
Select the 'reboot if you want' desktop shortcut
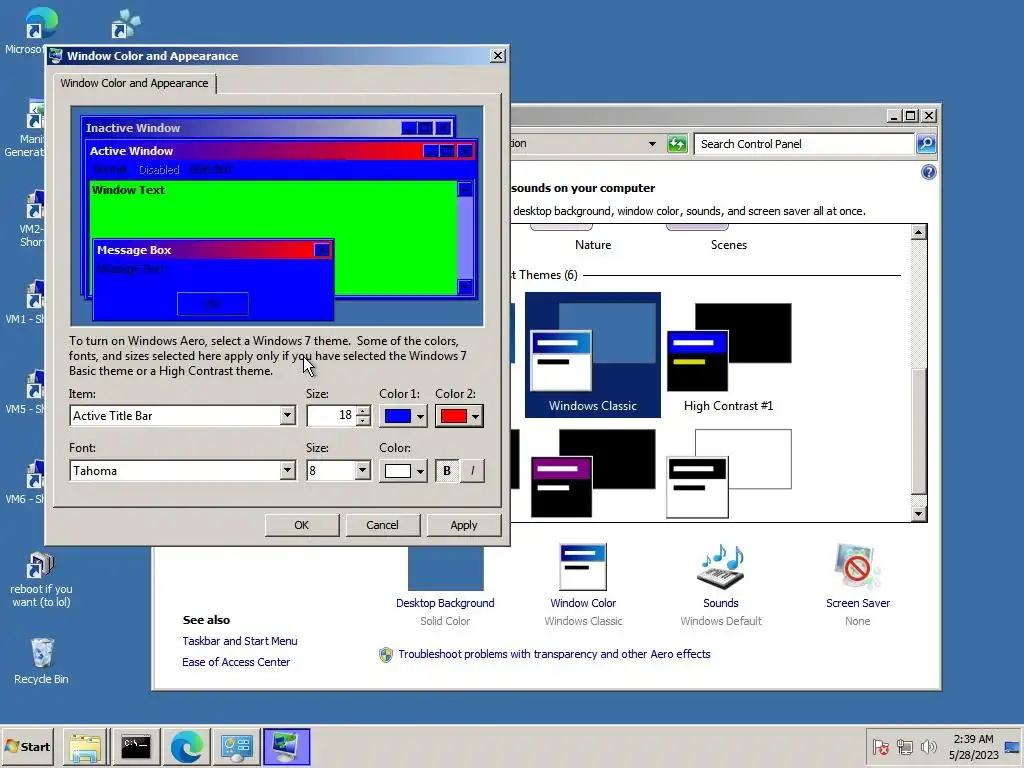(x=41, y=580)
